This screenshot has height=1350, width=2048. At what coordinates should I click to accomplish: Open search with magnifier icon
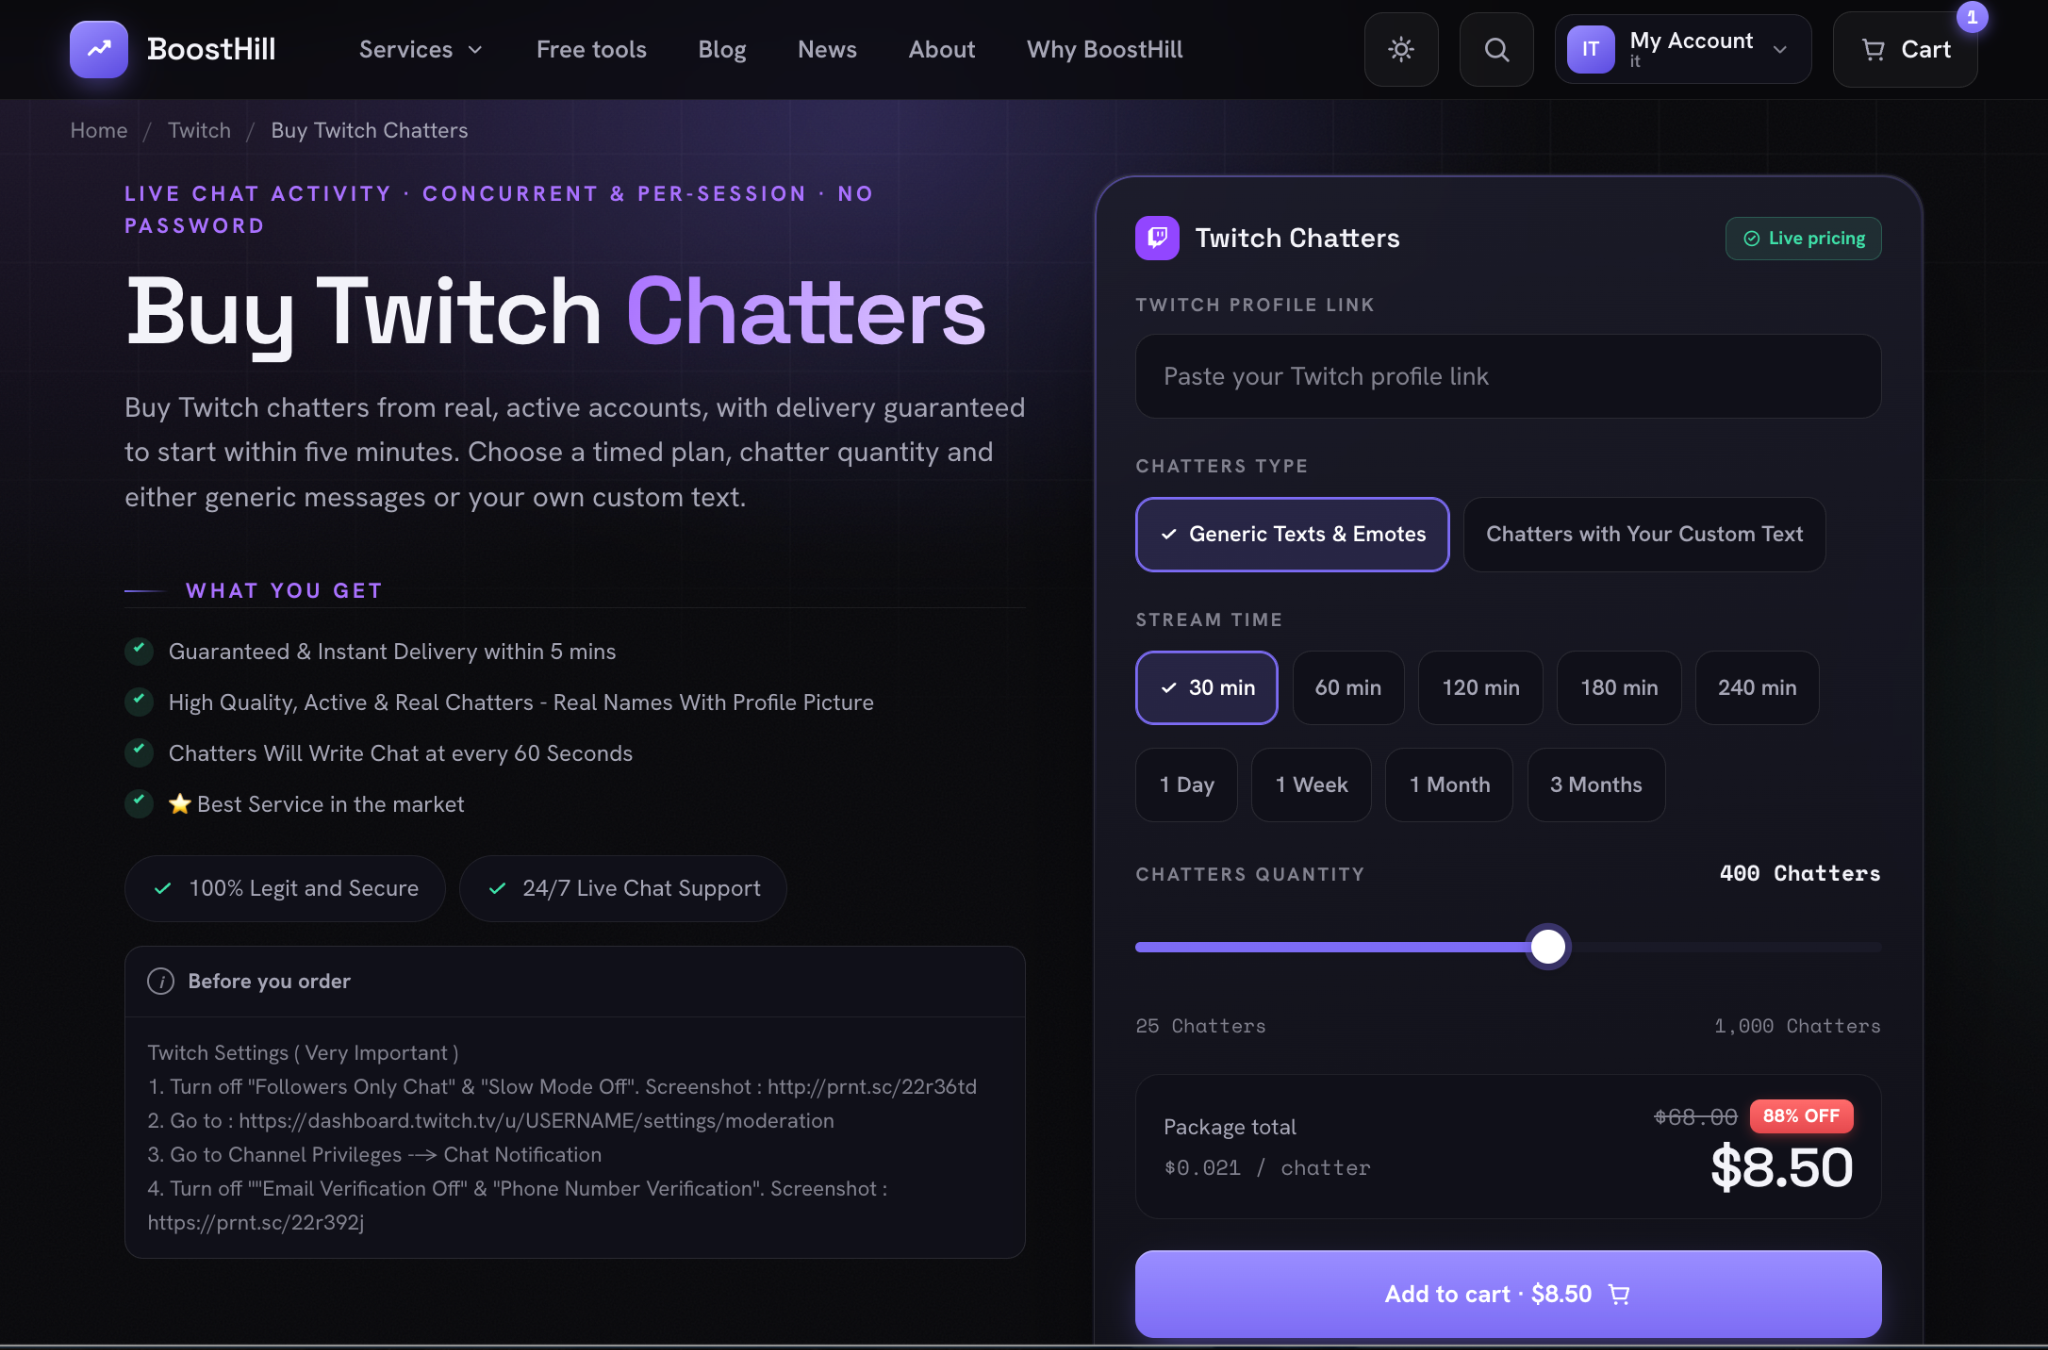pyautogui.click(x=1496, y=49)
